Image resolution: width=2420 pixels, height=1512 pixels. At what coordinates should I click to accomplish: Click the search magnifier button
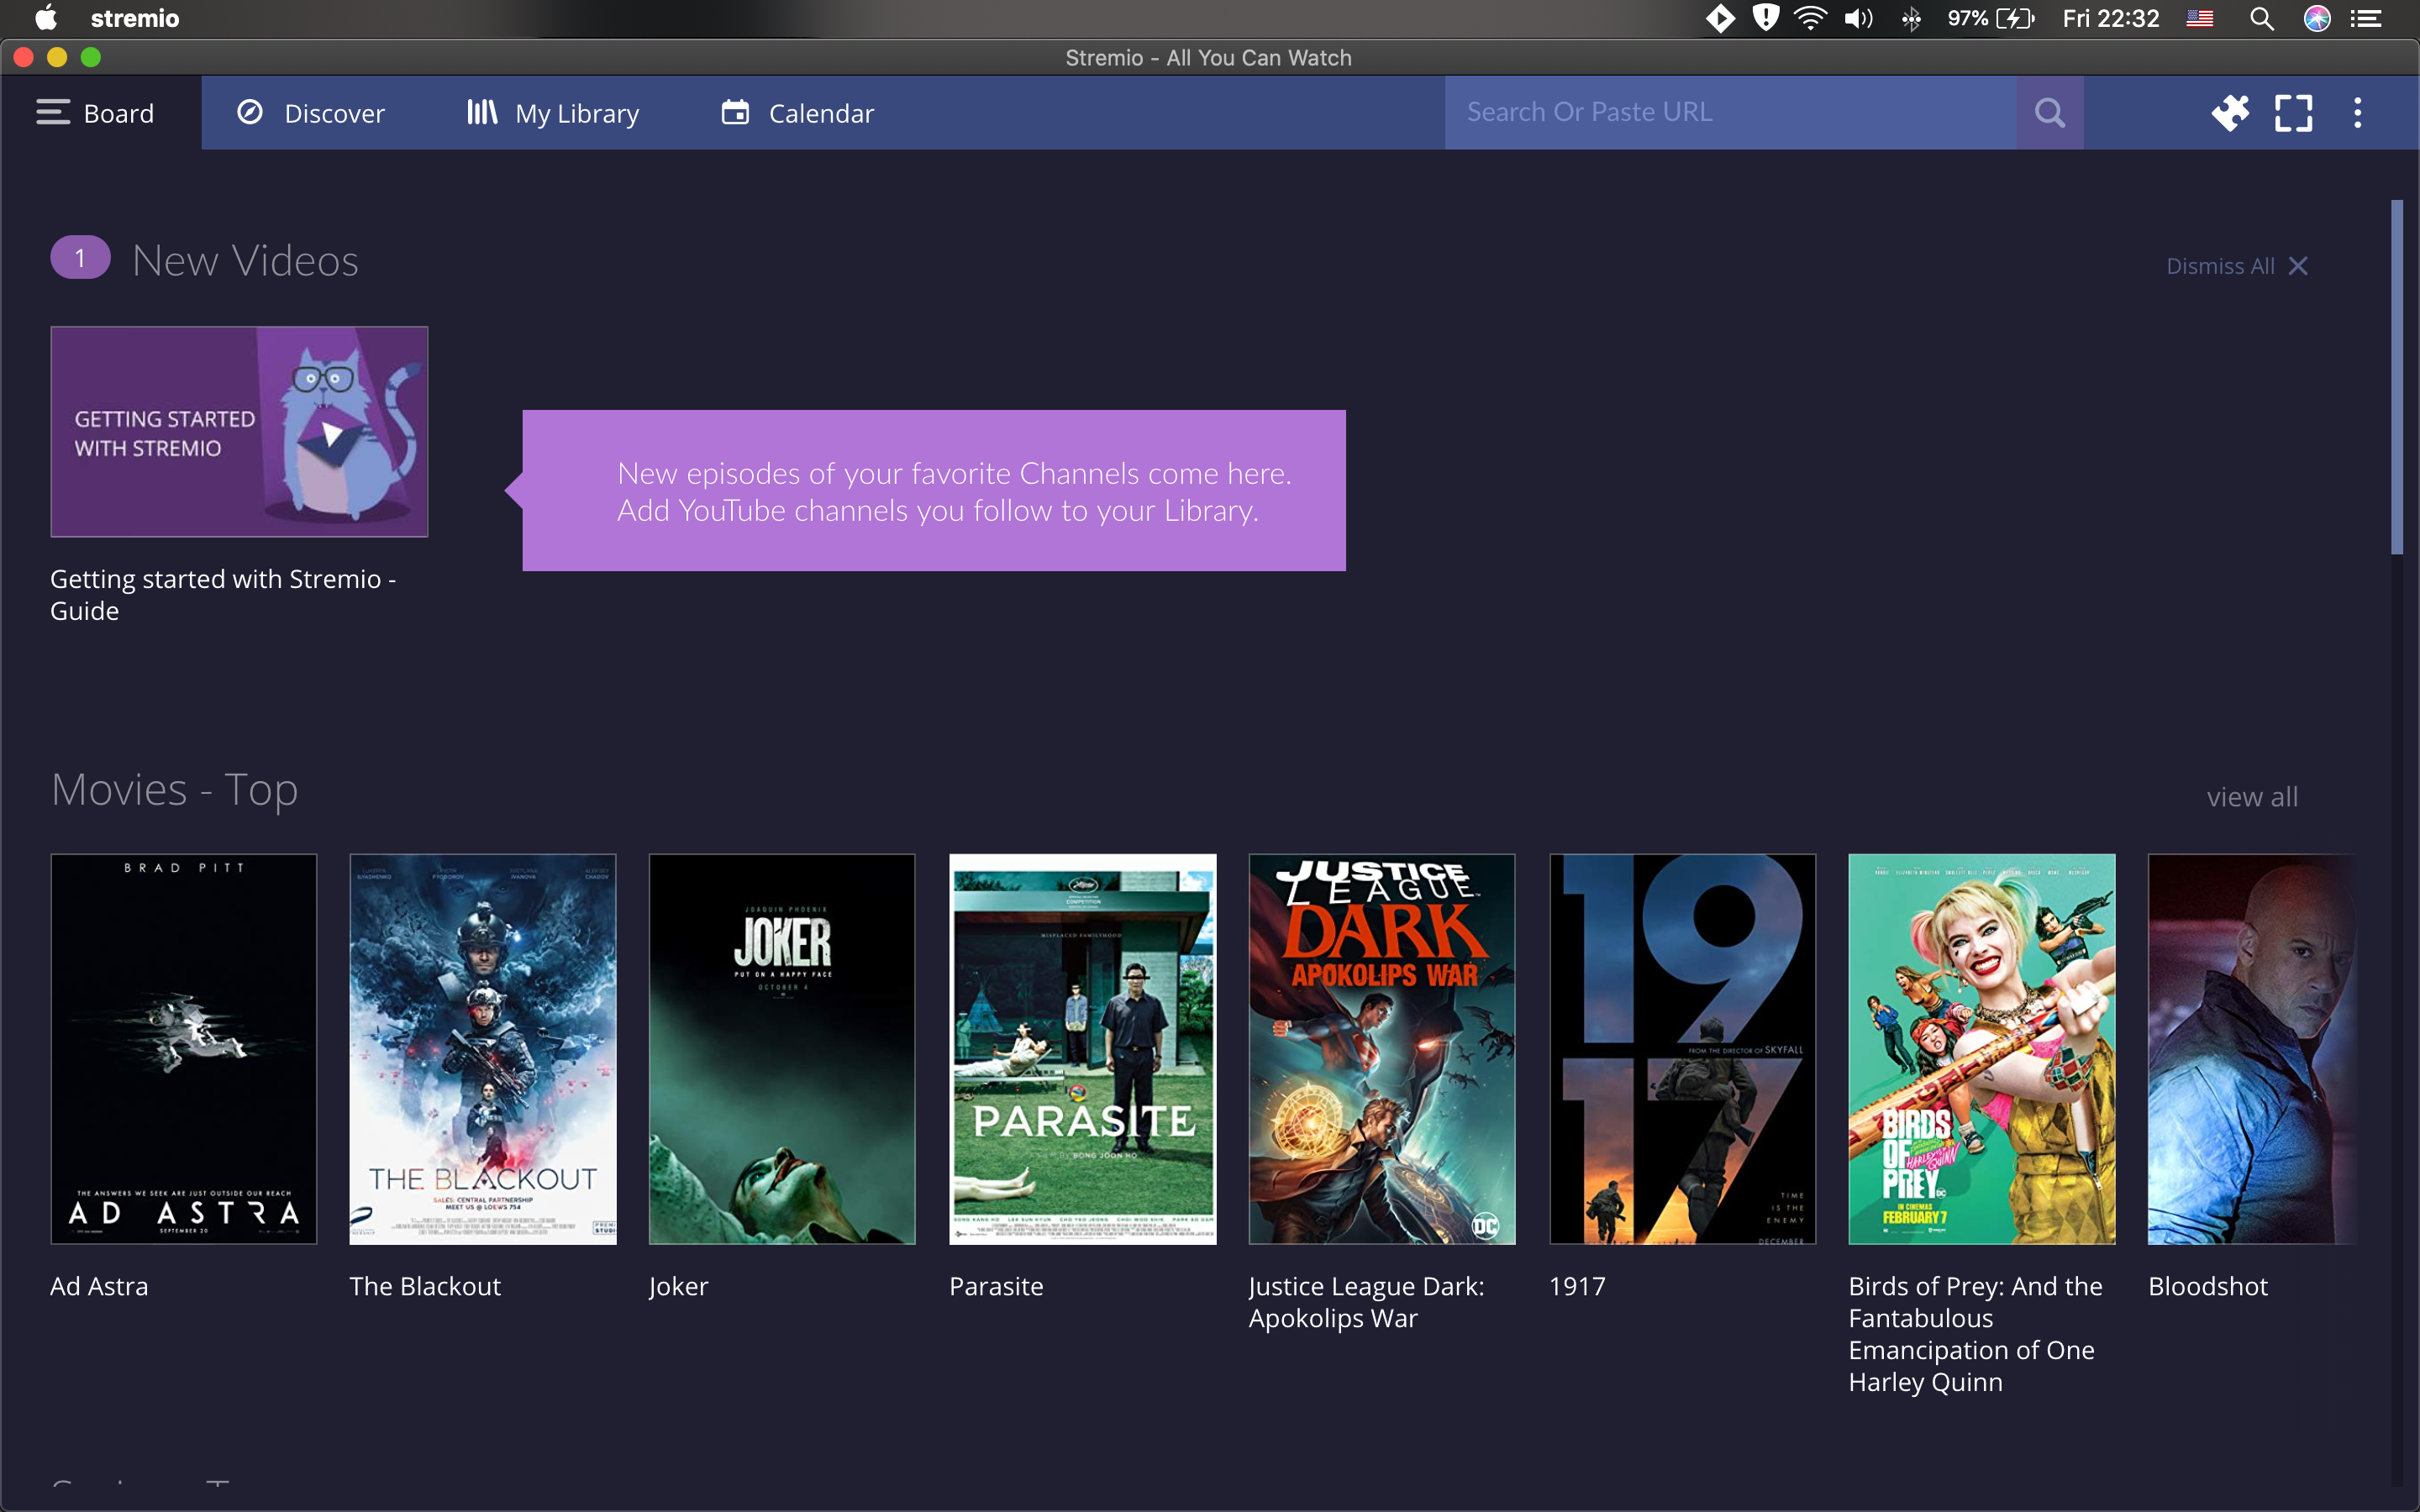click(2050, 112)
